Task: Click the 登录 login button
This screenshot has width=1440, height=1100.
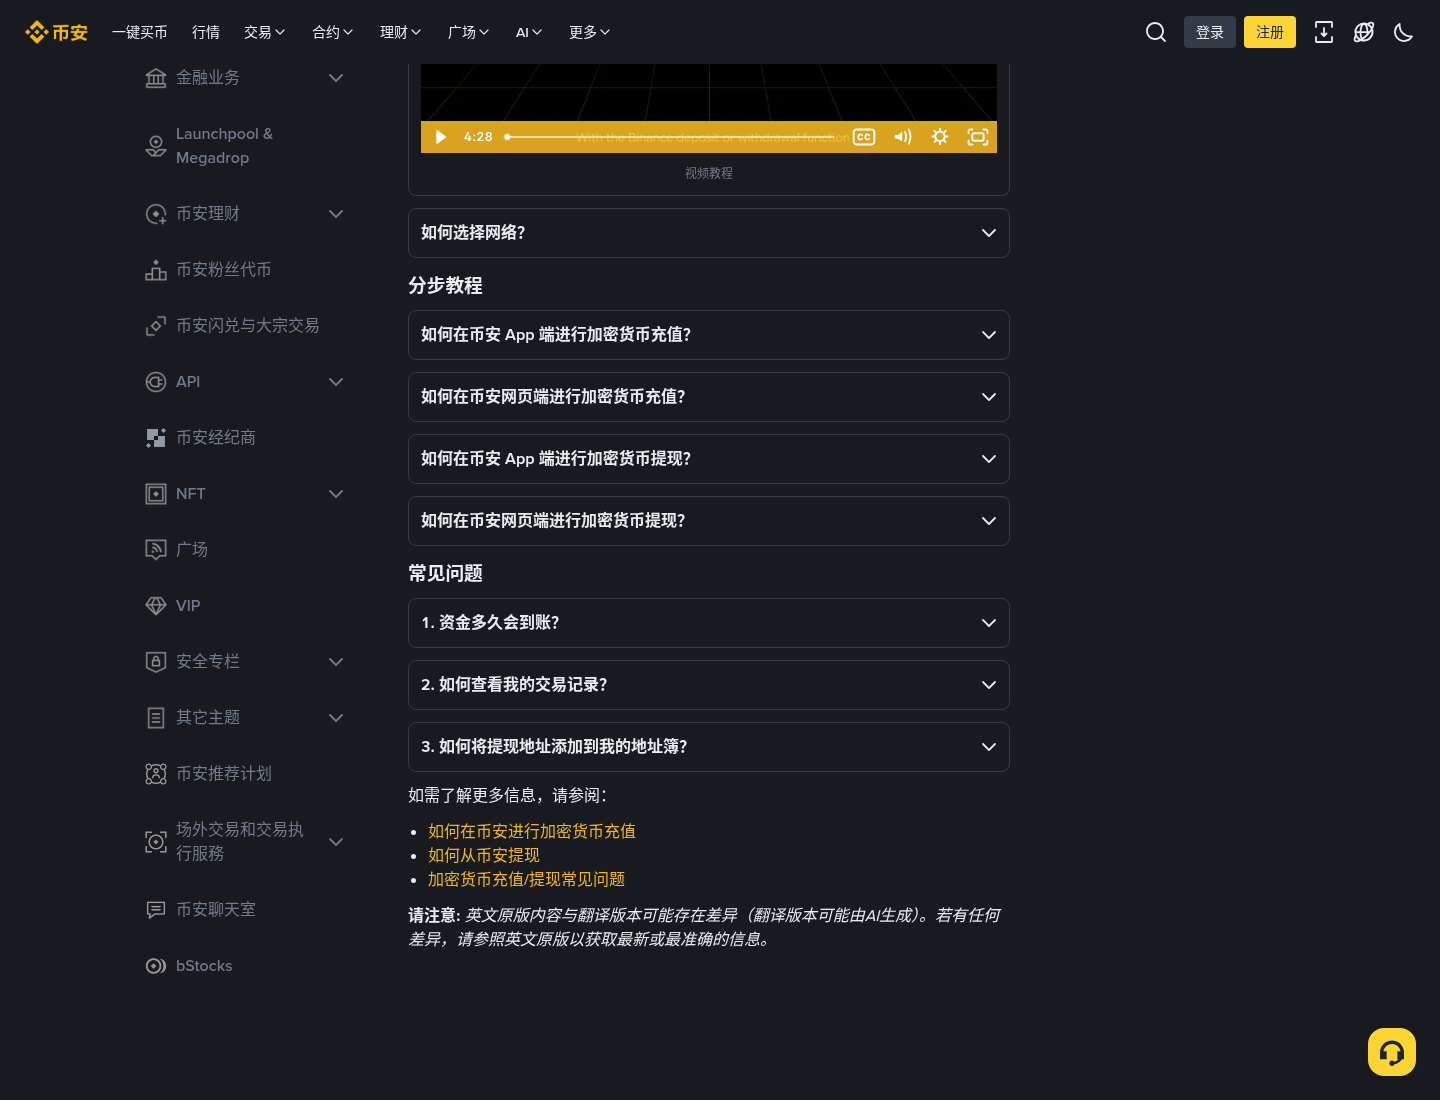Action: click(x=1210, y=32)
